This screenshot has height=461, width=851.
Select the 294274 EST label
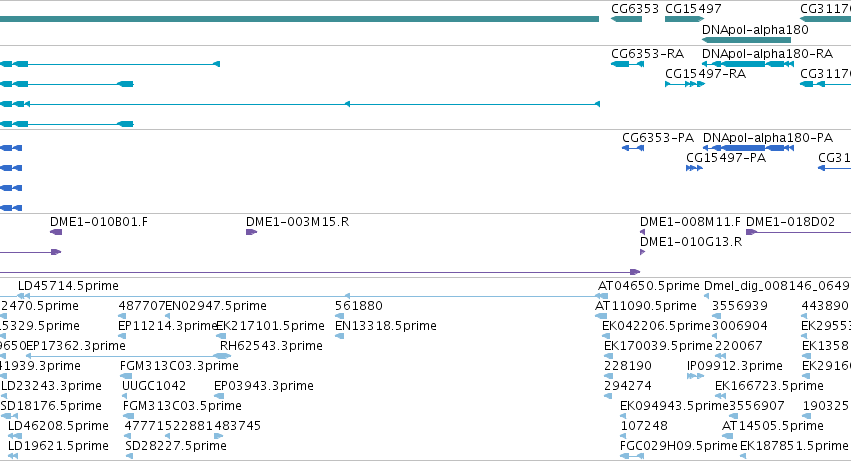(x=628, y=386)
